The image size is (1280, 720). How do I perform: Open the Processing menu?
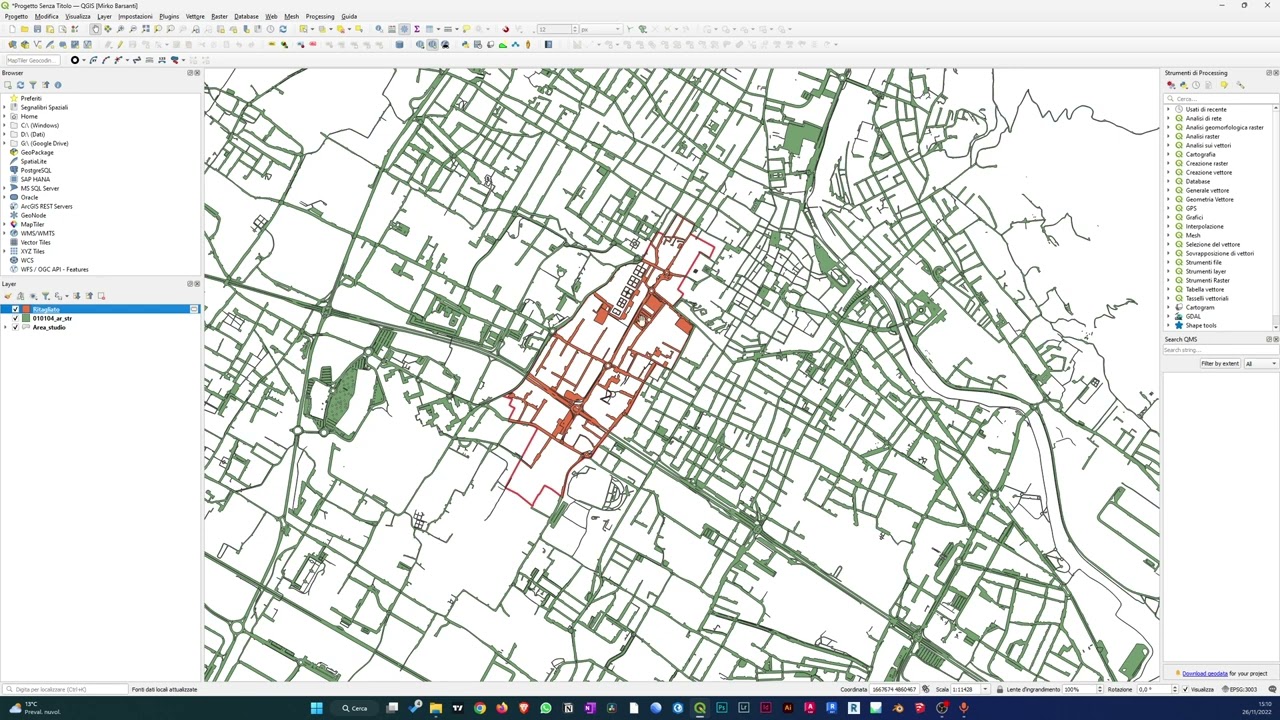click(320, 16)
